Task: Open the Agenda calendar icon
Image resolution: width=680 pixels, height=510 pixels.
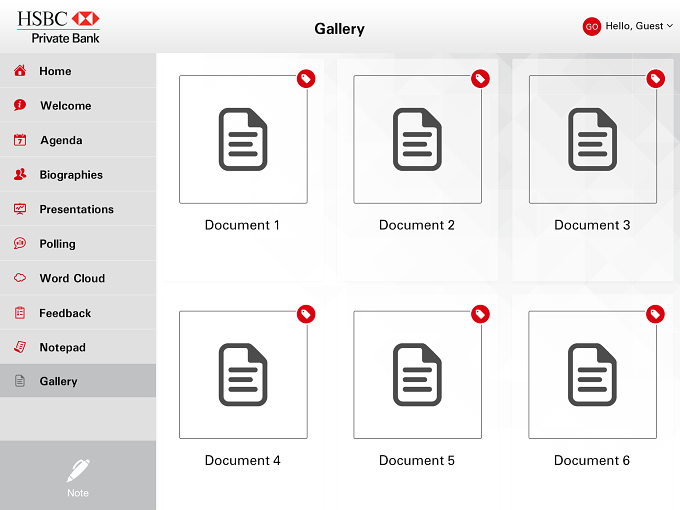Action: [x=20, y=140]
